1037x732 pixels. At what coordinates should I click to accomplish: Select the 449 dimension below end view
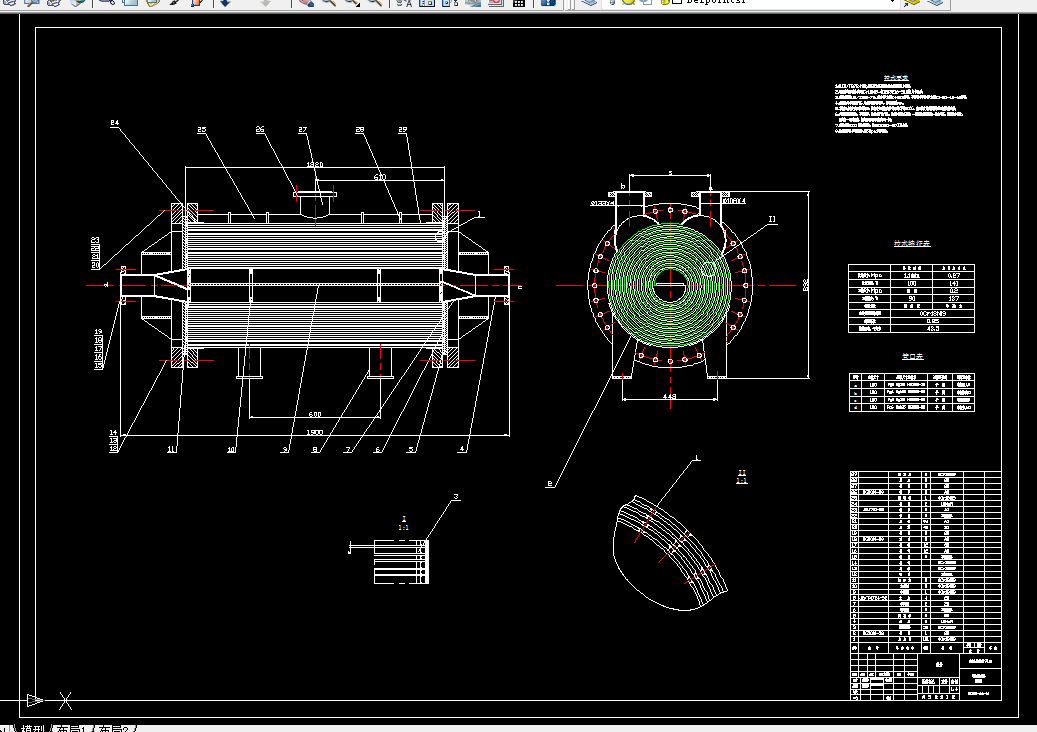pos(669,397)
